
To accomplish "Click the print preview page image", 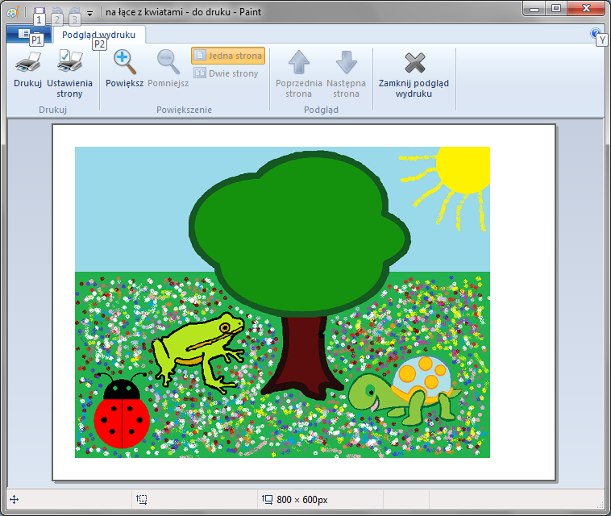I will pos(304,302).
